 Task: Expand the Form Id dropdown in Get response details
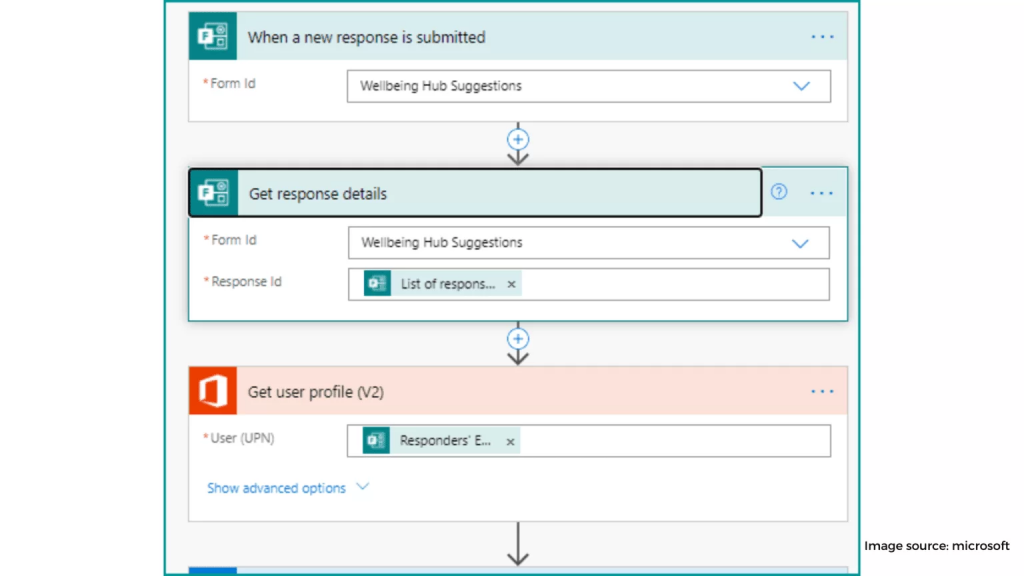(x=800, y=244)
